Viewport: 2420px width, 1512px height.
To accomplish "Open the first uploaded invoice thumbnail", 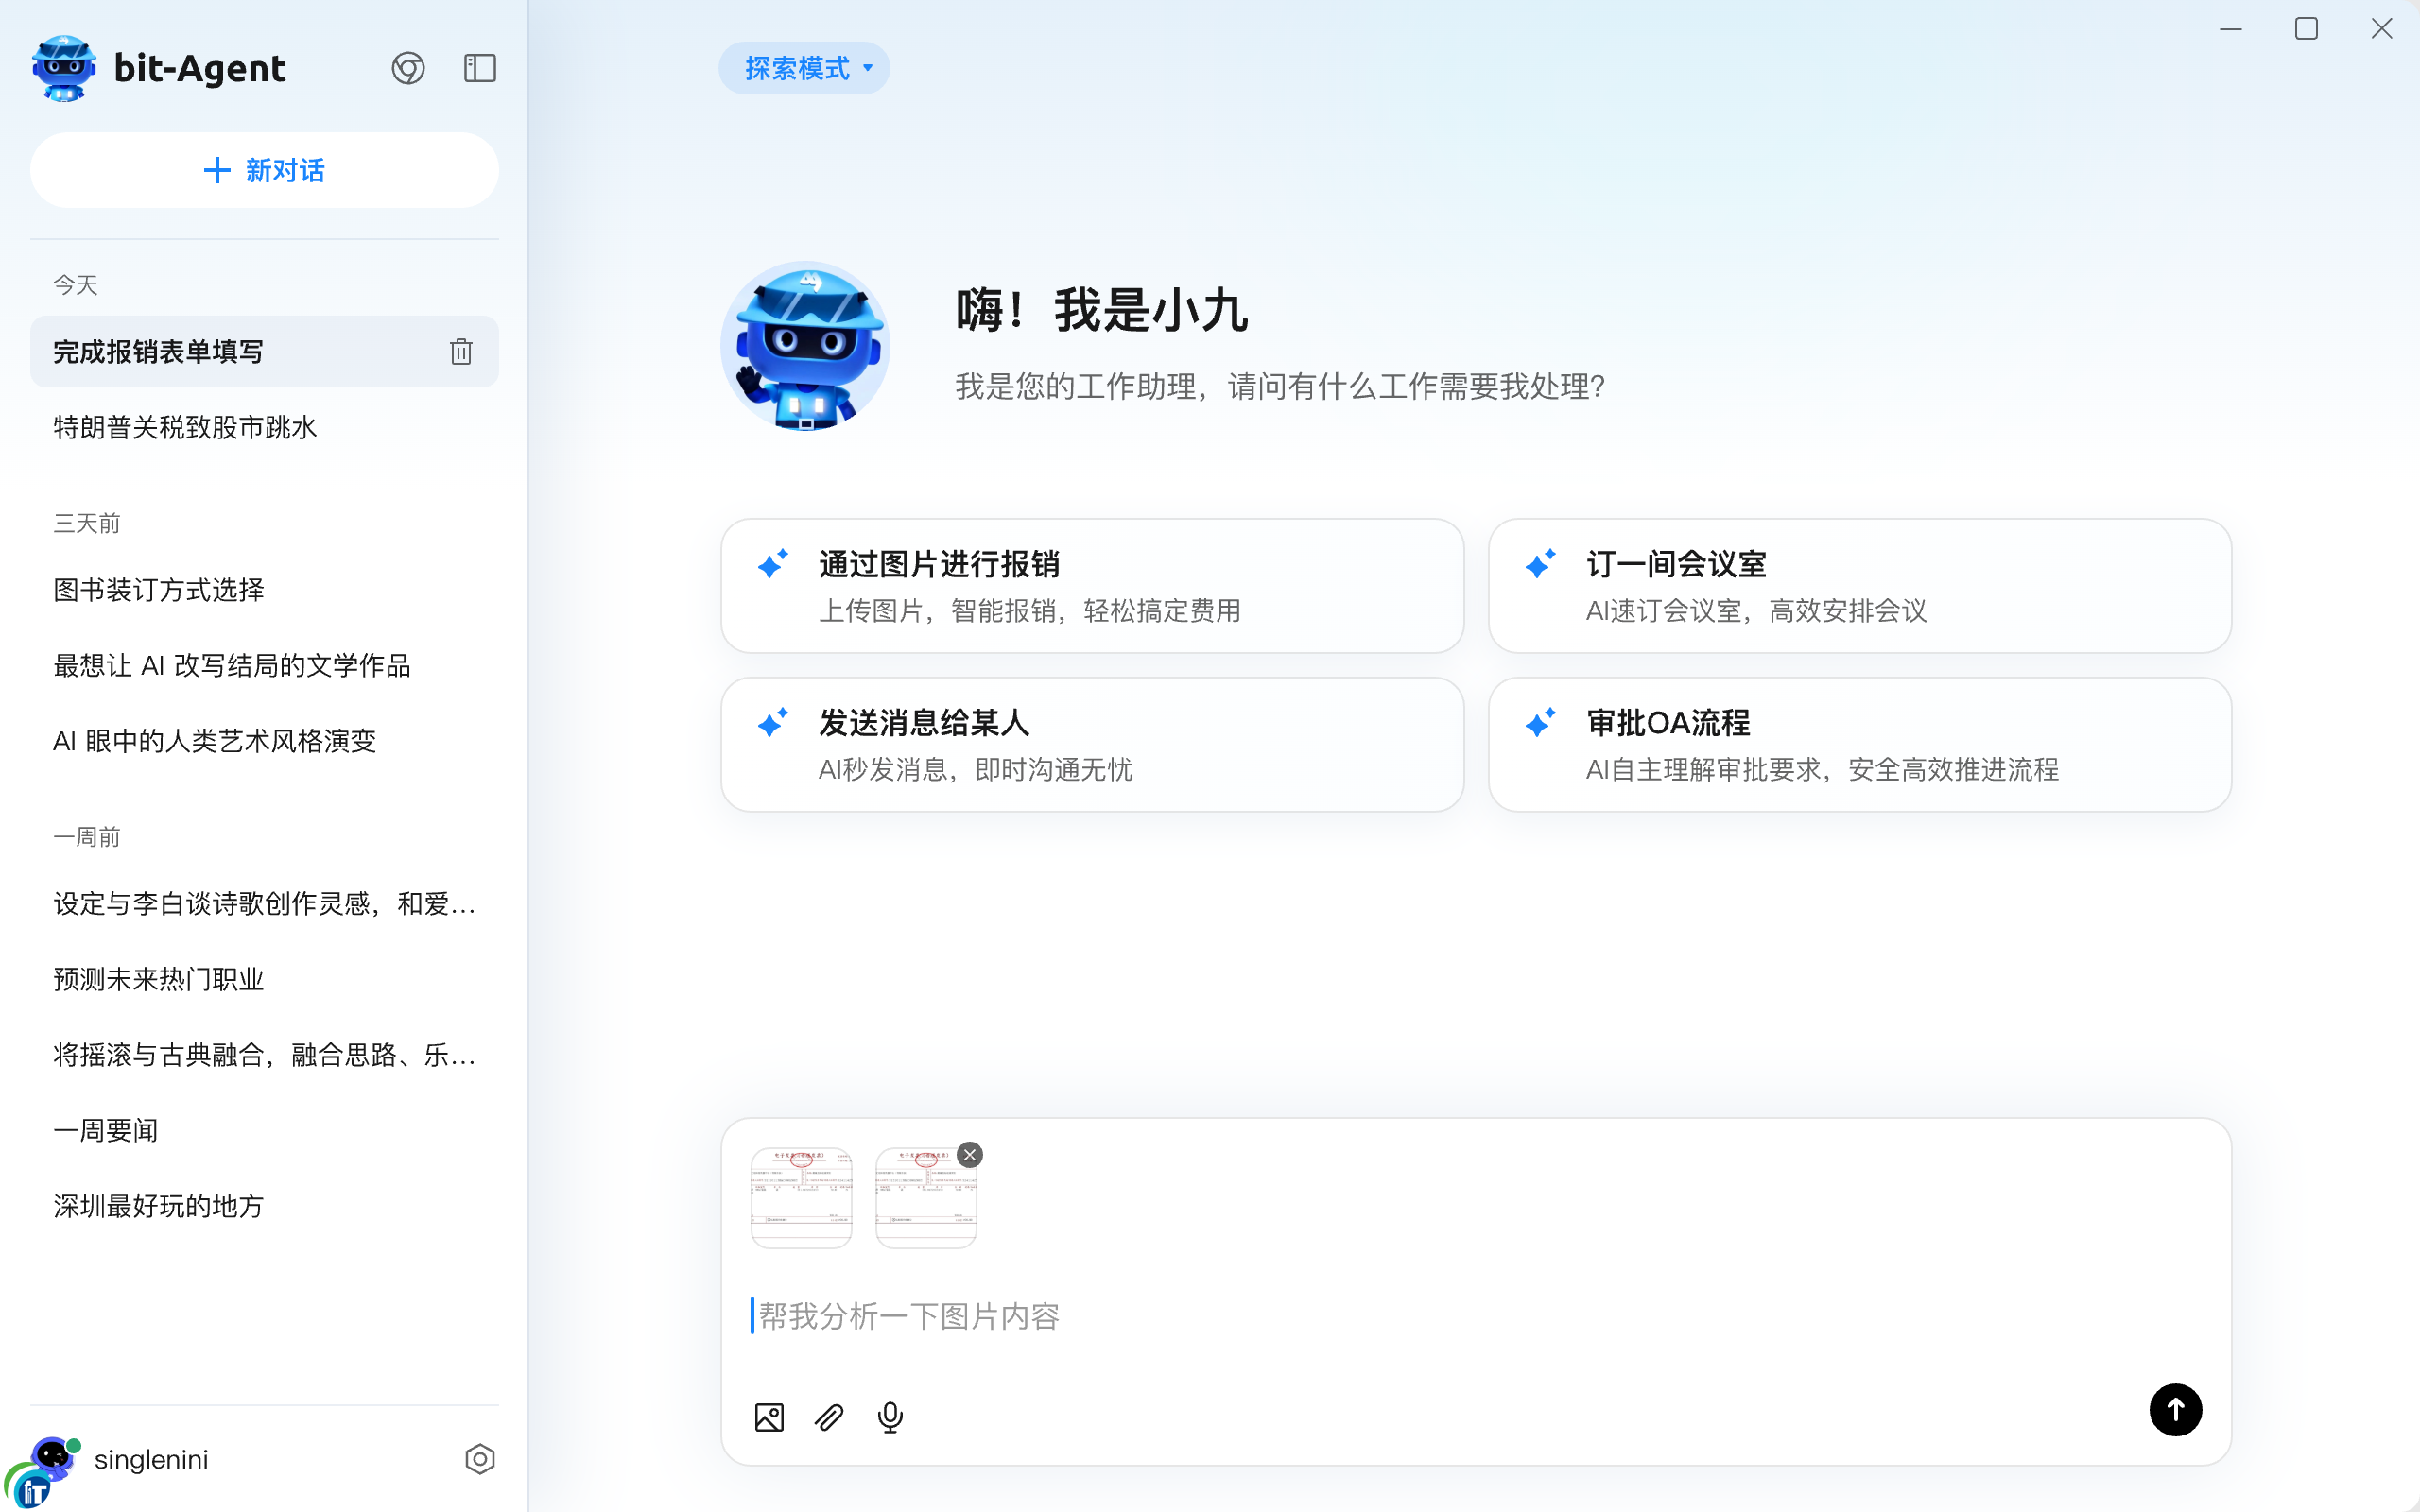I will (x=801, y=1197).
